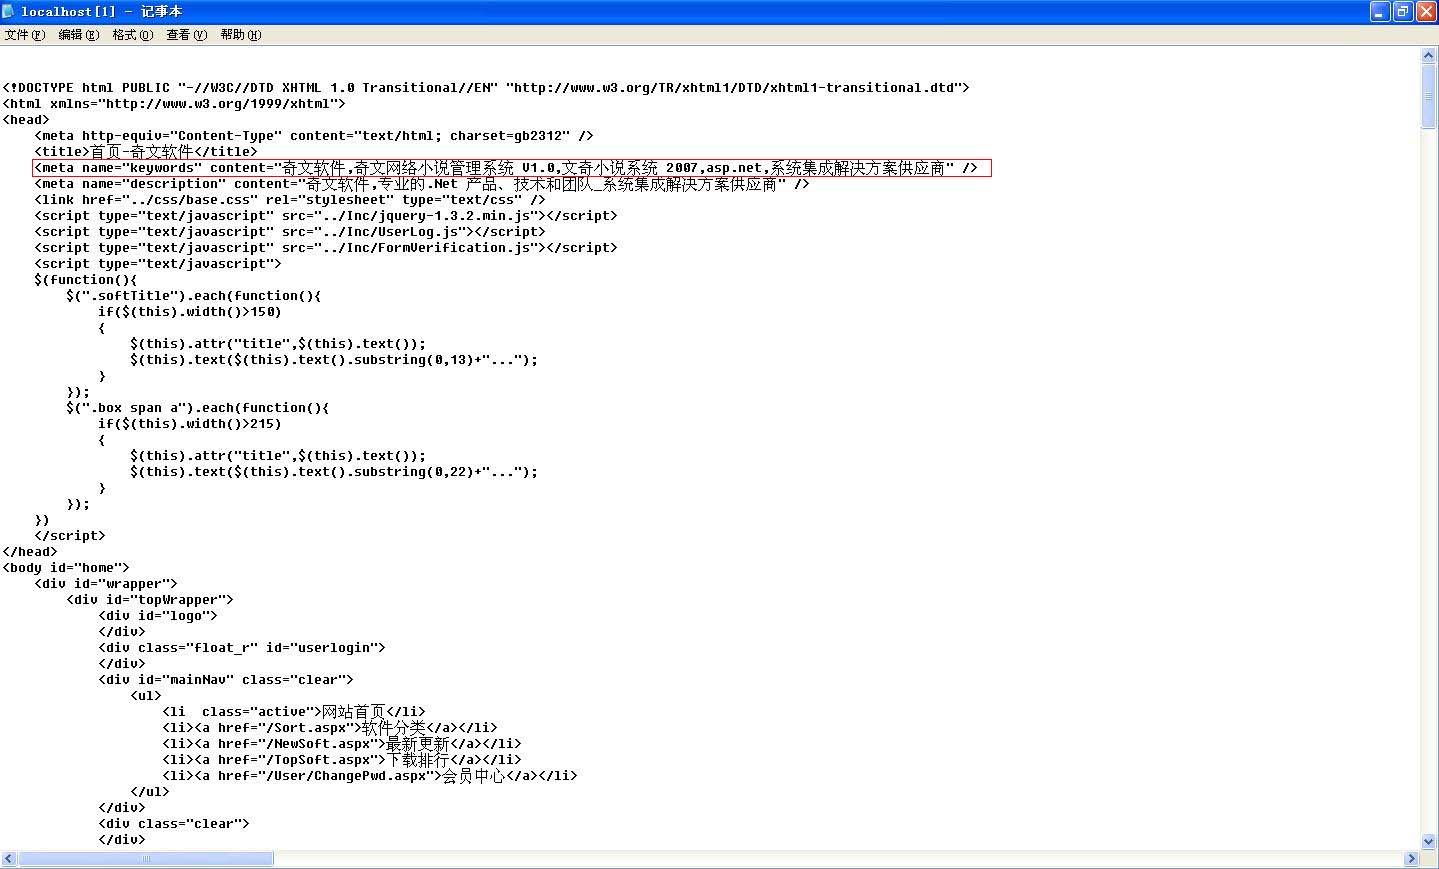Click the if width()>215 line

(x=190, y=424)
